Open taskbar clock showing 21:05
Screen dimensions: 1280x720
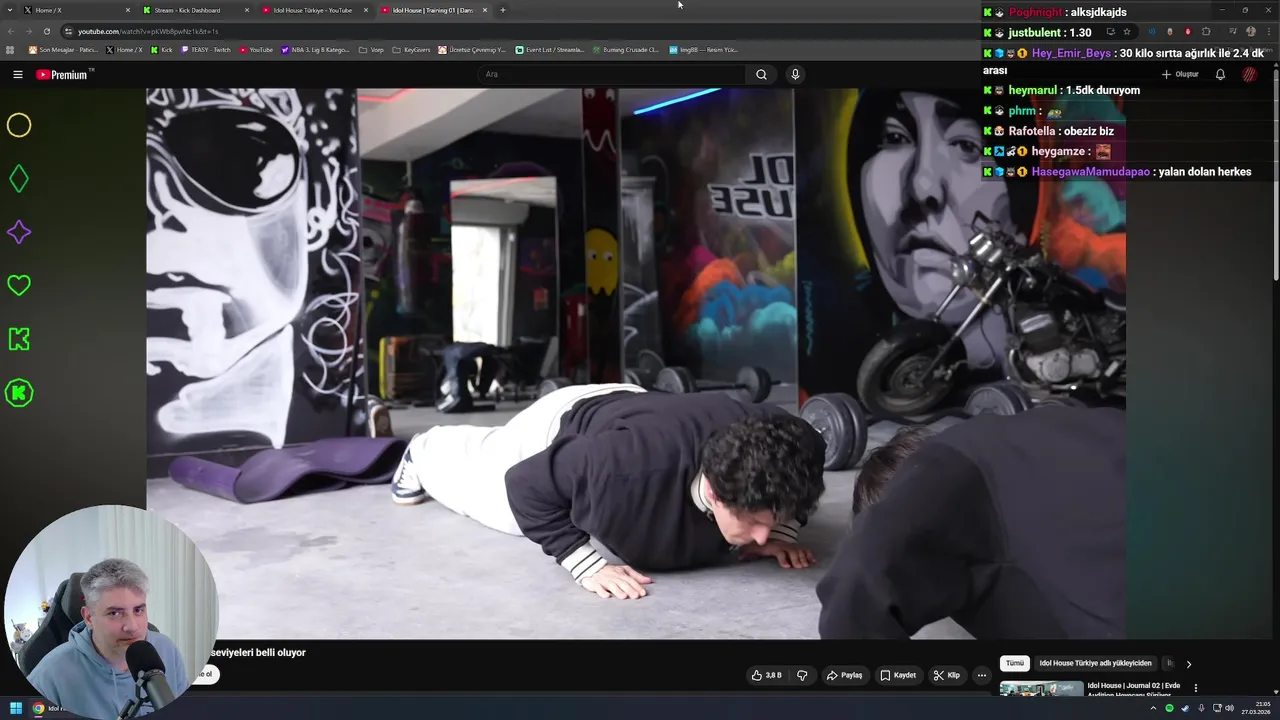click(1257, 708)
